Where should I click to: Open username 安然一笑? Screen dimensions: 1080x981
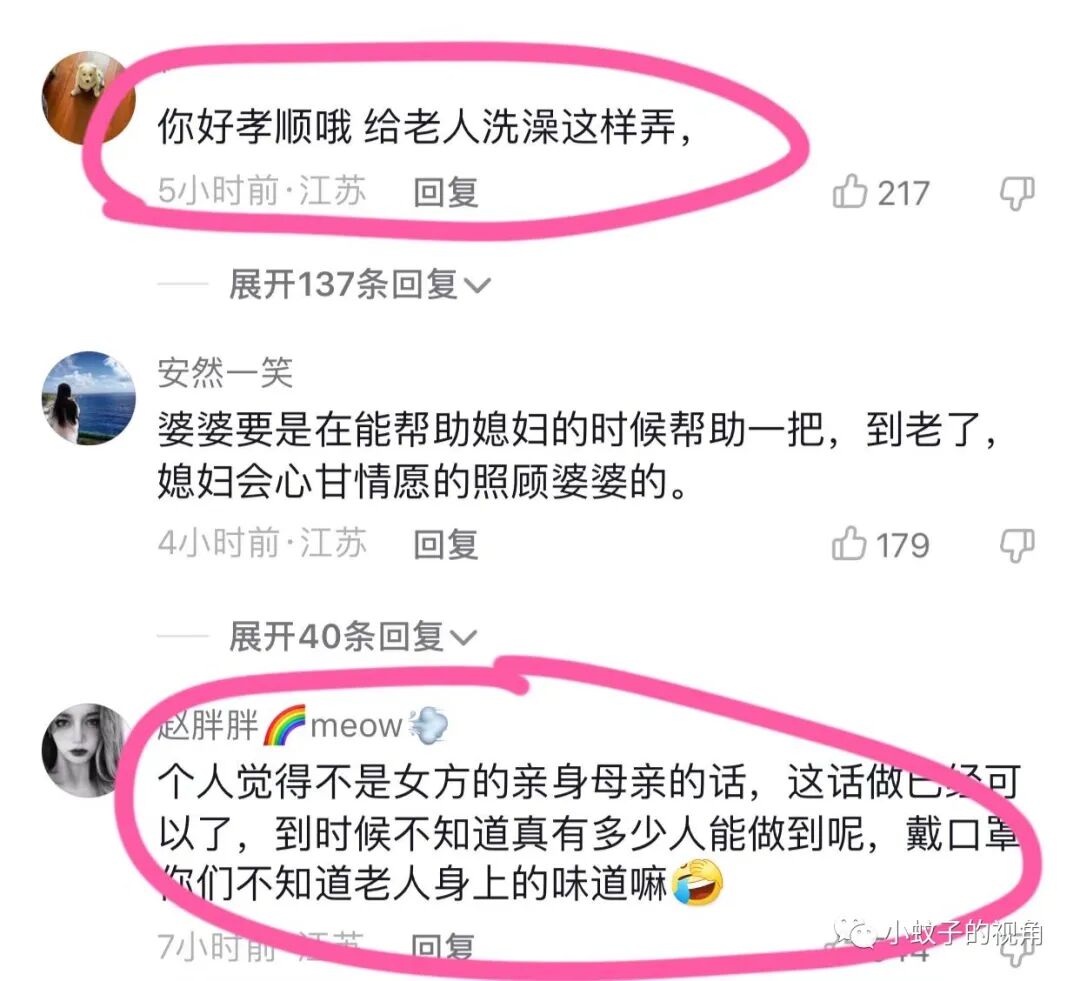click(225, 373)
